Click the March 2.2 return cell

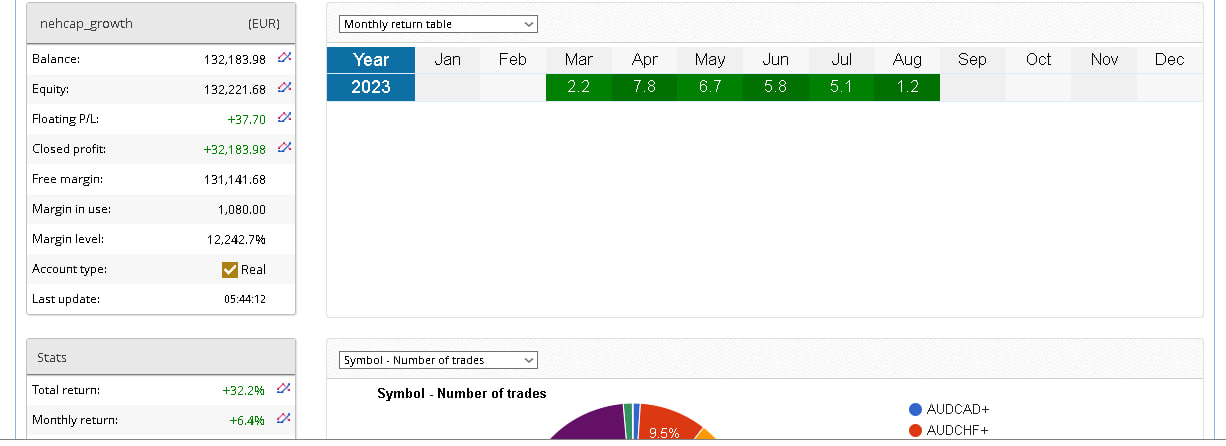pos(578,87)
